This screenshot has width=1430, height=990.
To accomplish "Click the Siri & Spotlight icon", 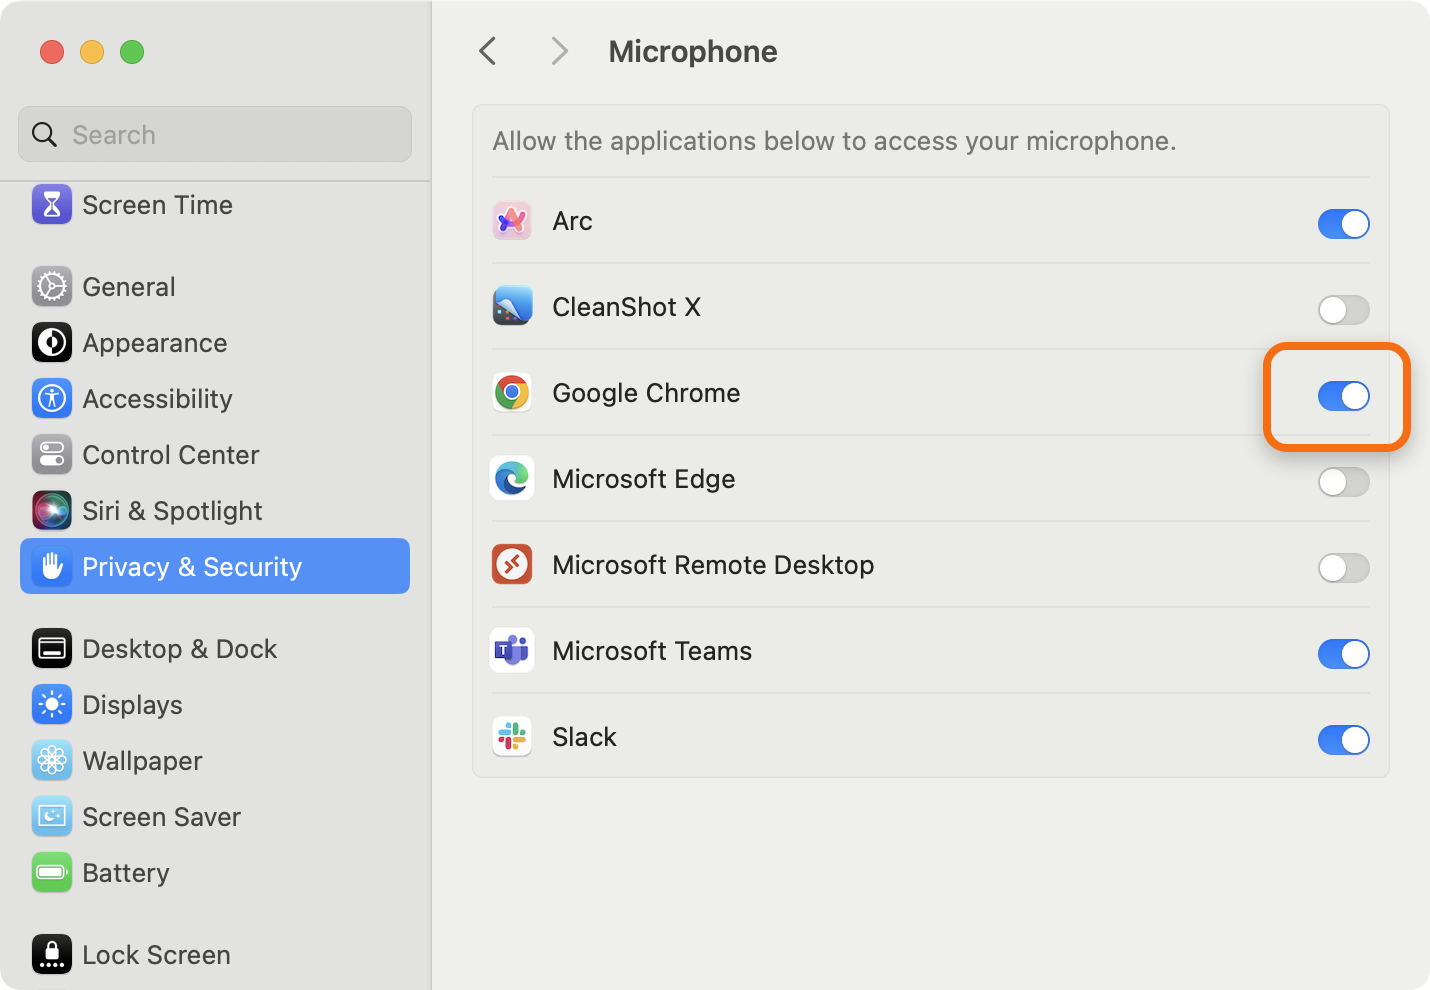I will coord(52,510).
